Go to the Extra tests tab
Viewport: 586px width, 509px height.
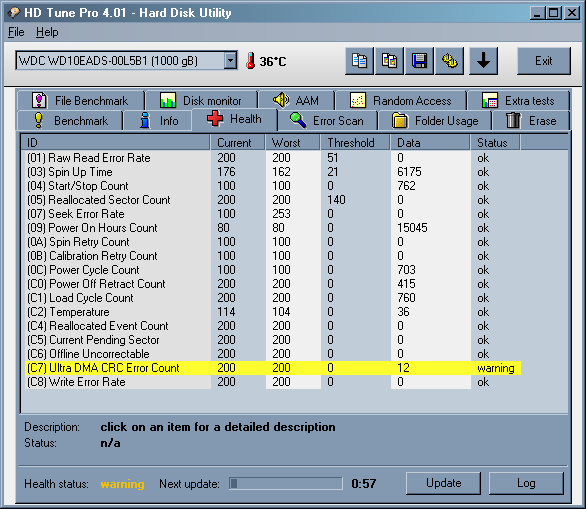[519, 101]
